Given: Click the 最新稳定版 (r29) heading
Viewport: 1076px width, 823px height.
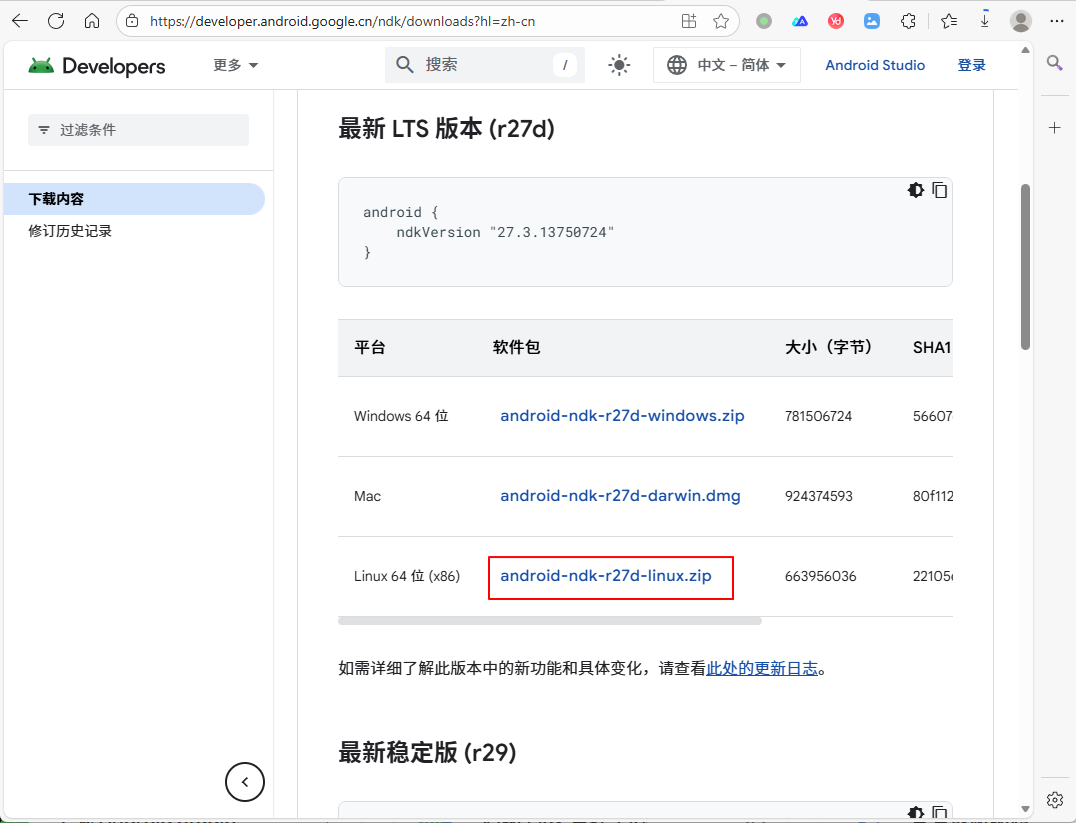Looking at the screenshot, I should tap(427, 753).
